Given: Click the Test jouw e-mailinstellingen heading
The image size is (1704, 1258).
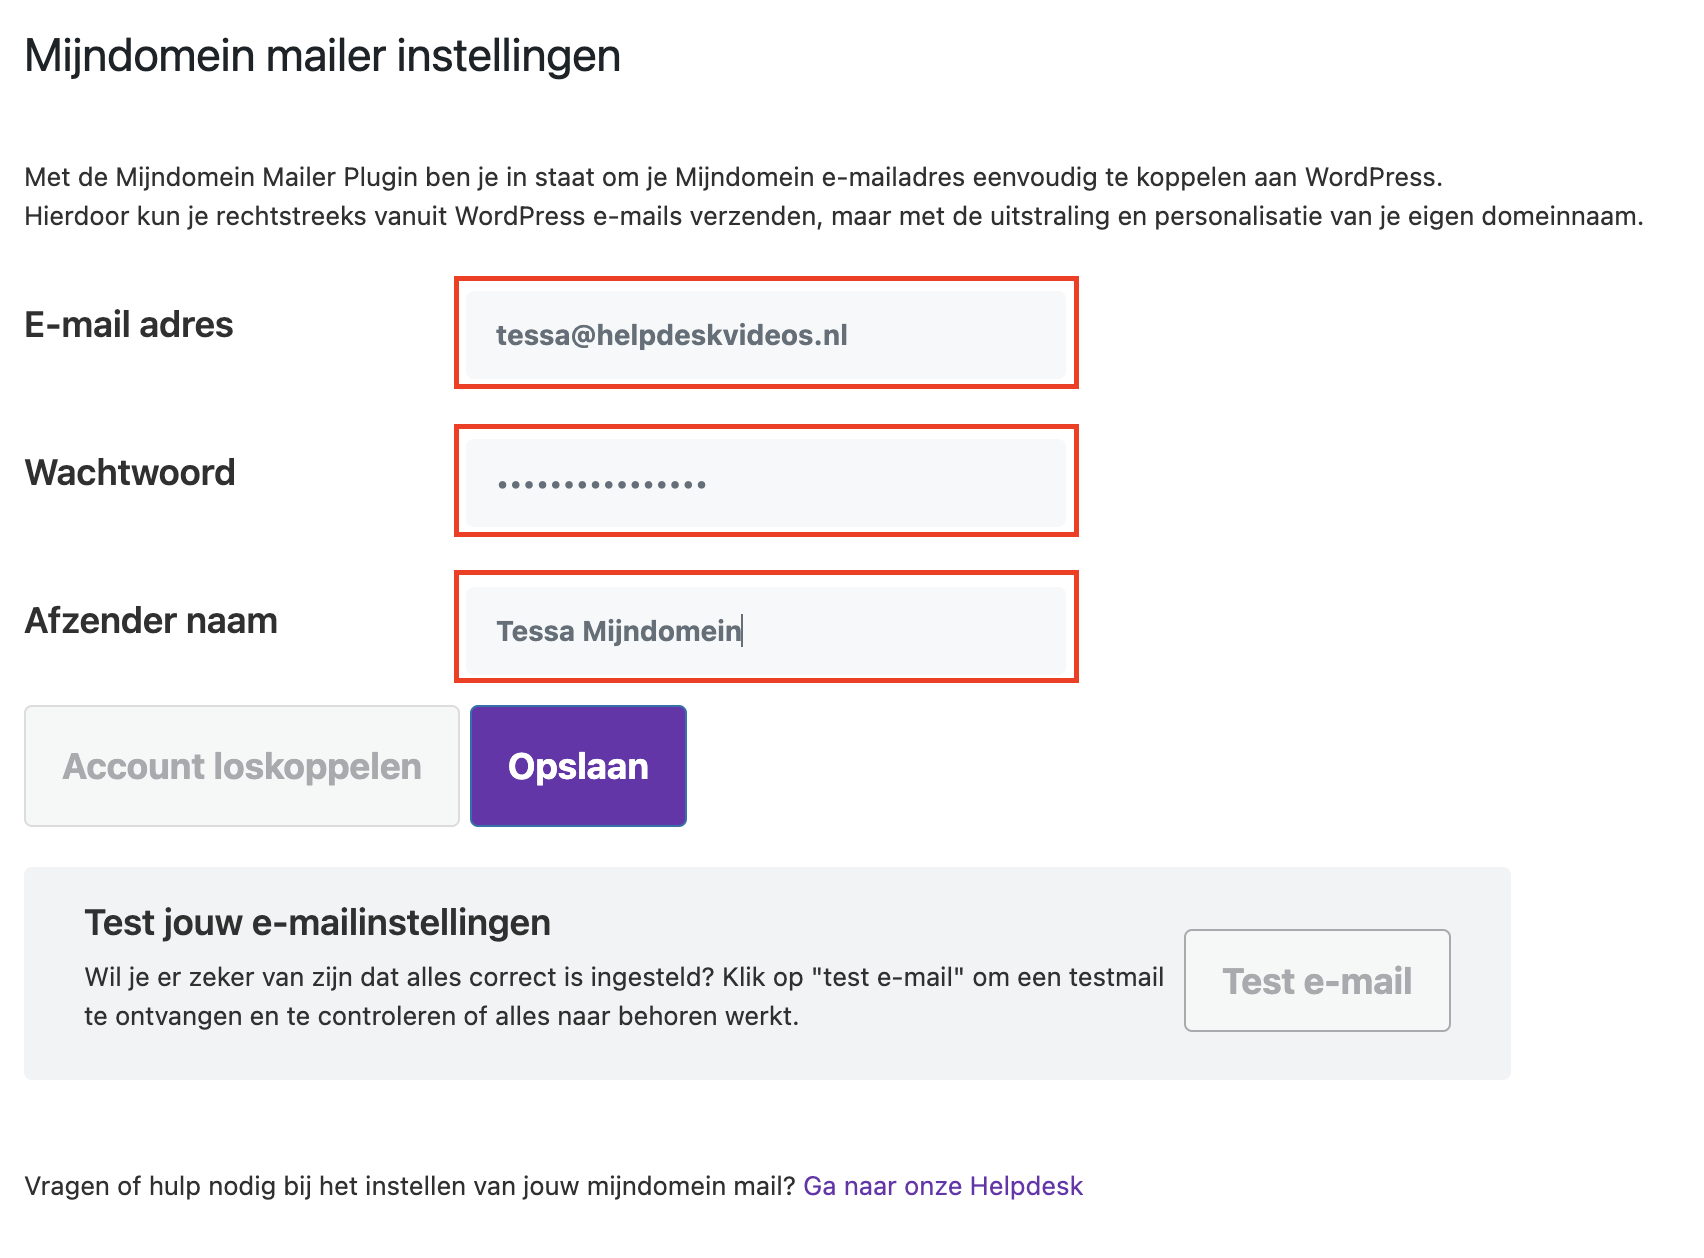Looking at the screenshot, I should 317,922.
